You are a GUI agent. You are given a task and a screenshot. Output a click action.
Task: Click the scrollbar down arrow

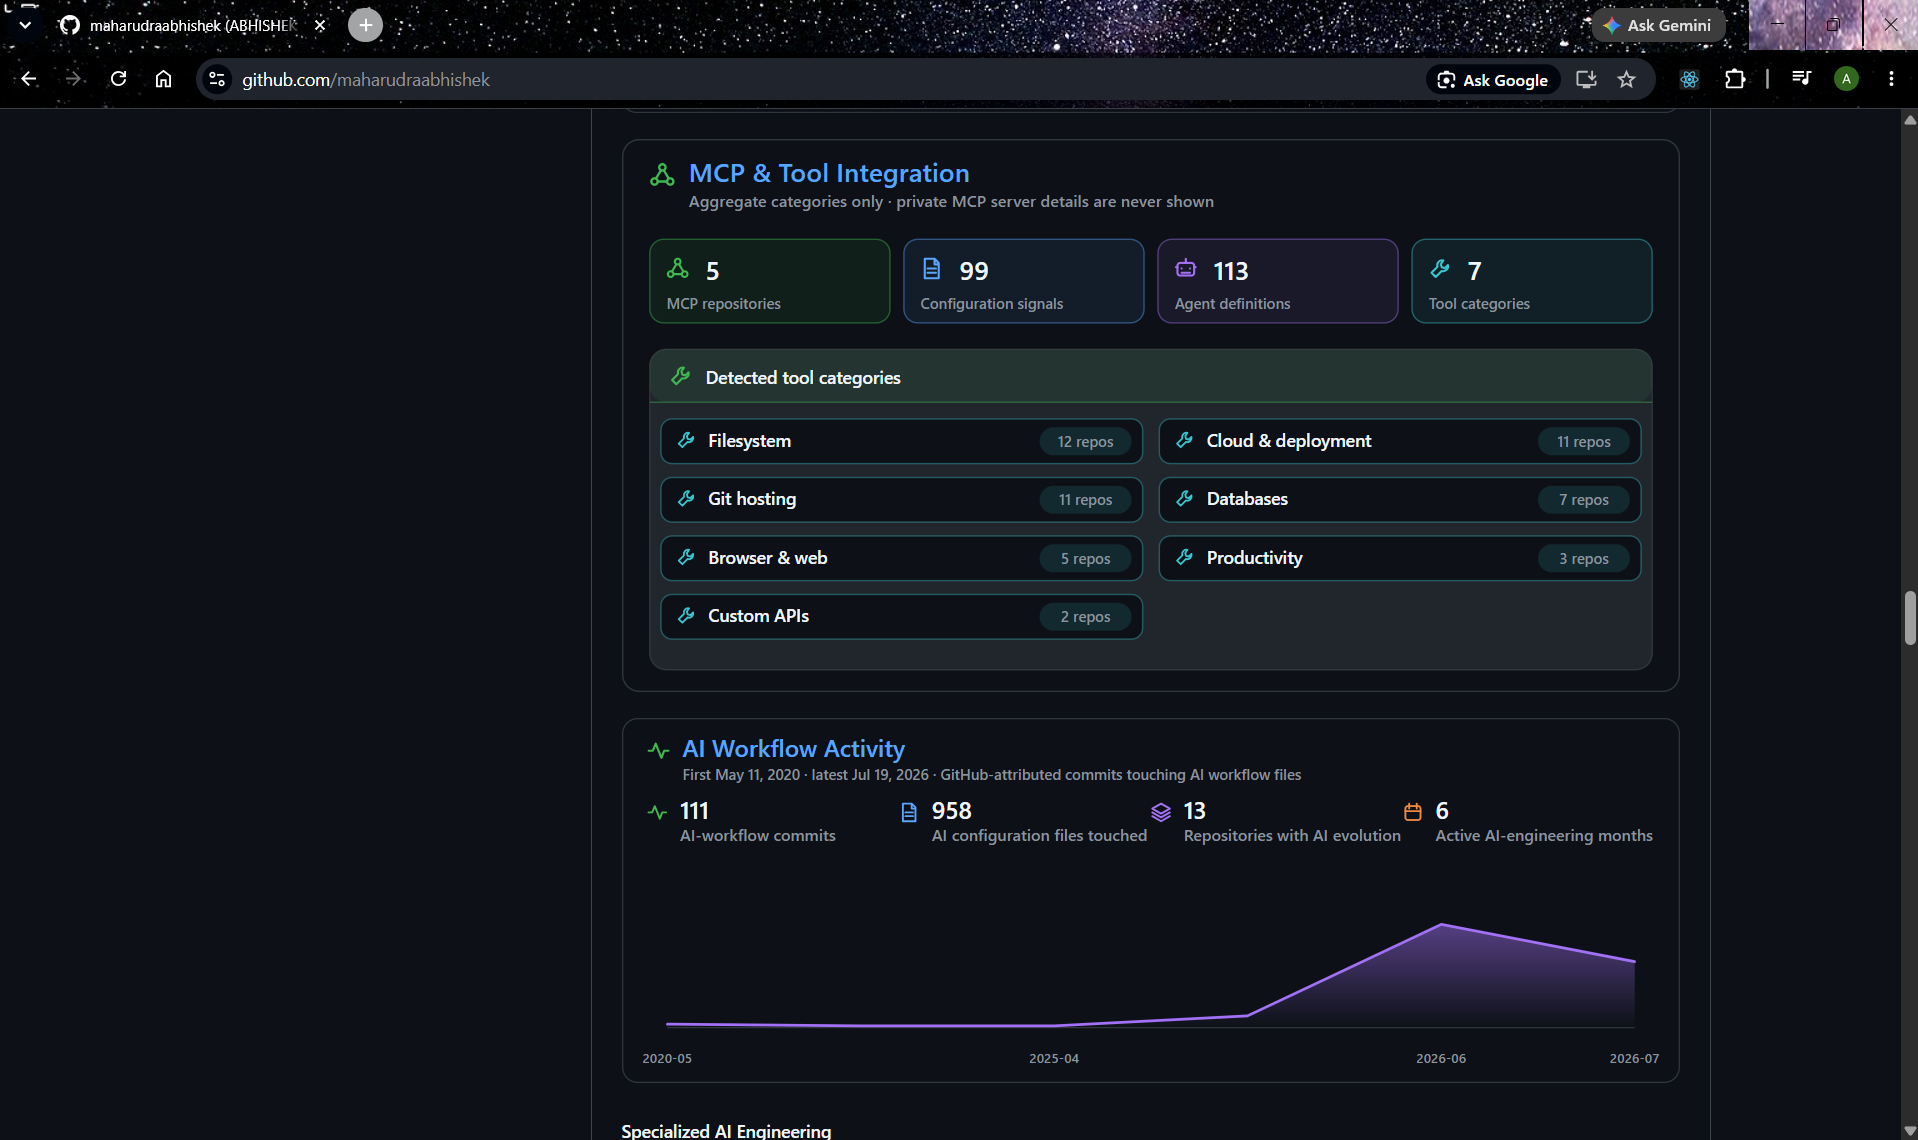point(1910,1130)
